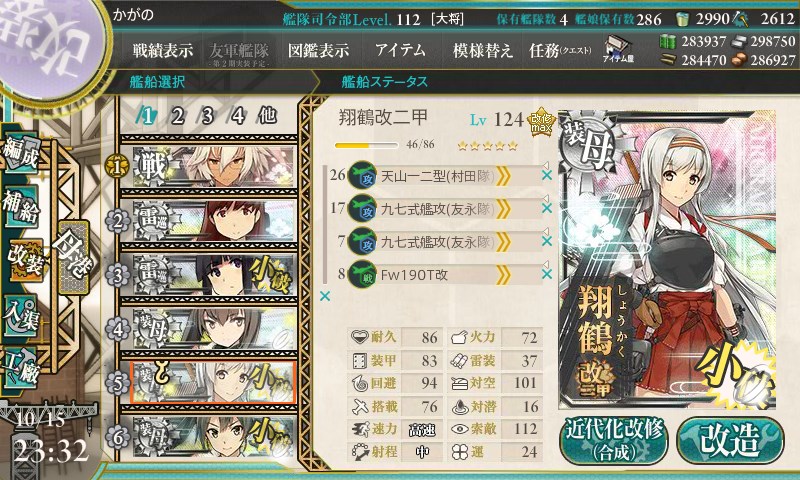
Task: Open the アイテム屋 item shop icon
Action: [618, 50]
